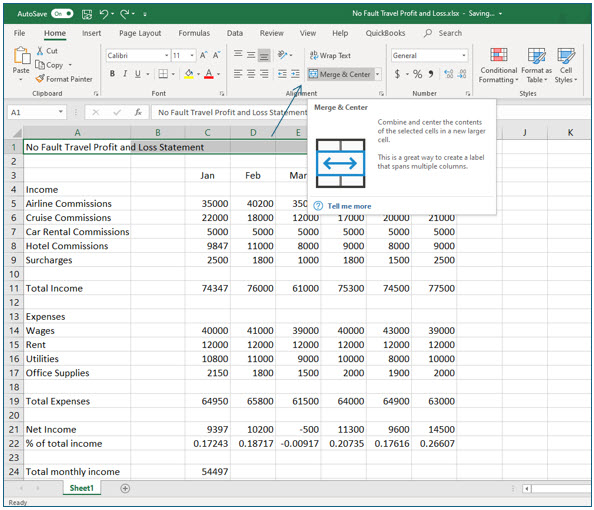Image resolution: width=594 pixels, height=510 pixels.
Task: Toggle Underline formatting
Action: coord(138,74)
